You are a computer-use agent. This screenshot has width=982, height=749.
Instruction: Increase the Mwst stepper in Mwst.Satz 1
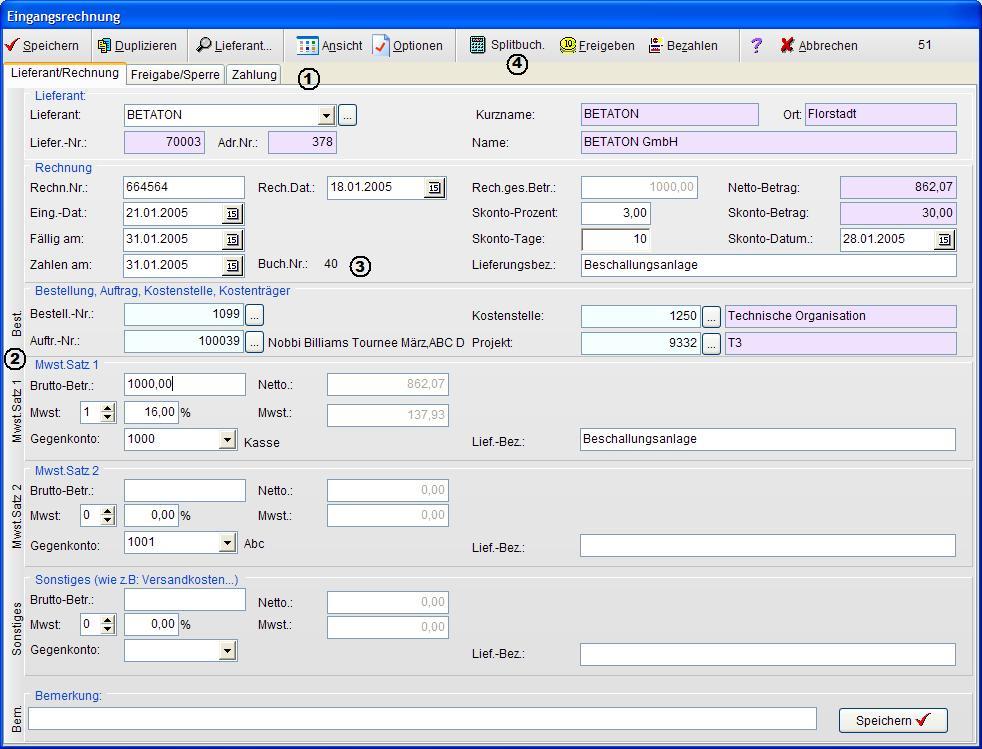pyautogui.click(x=108, y=408)
